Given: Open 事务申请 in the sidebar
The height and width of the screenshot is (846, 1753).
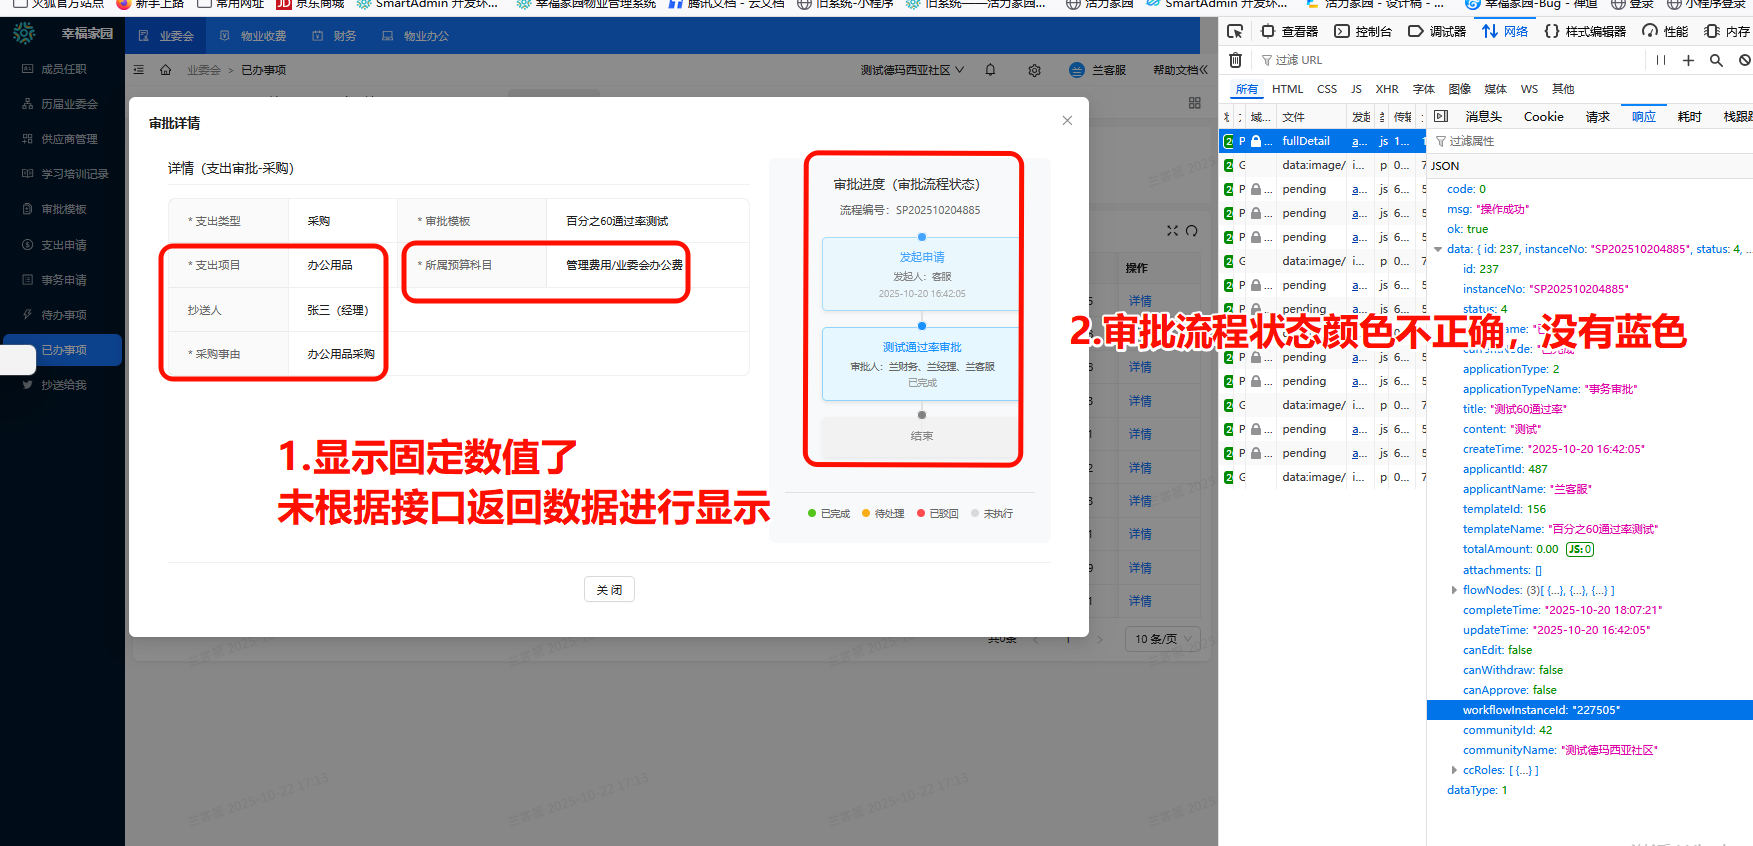Looking at the screenshot, I should pos(64,280).
